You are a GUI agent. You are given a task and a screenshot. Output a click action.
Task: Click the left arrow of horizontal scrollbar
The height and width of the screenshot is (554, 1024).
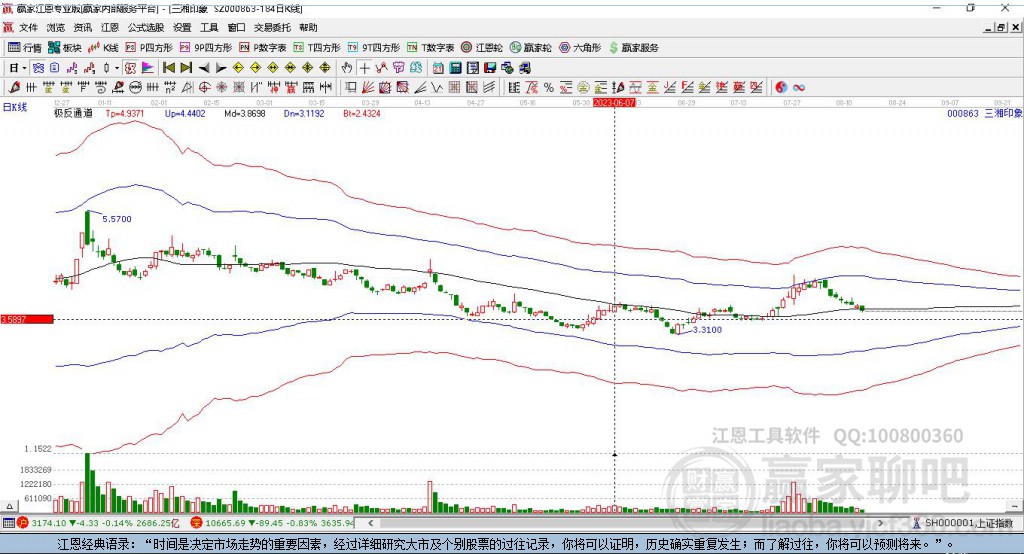point(371,523)
